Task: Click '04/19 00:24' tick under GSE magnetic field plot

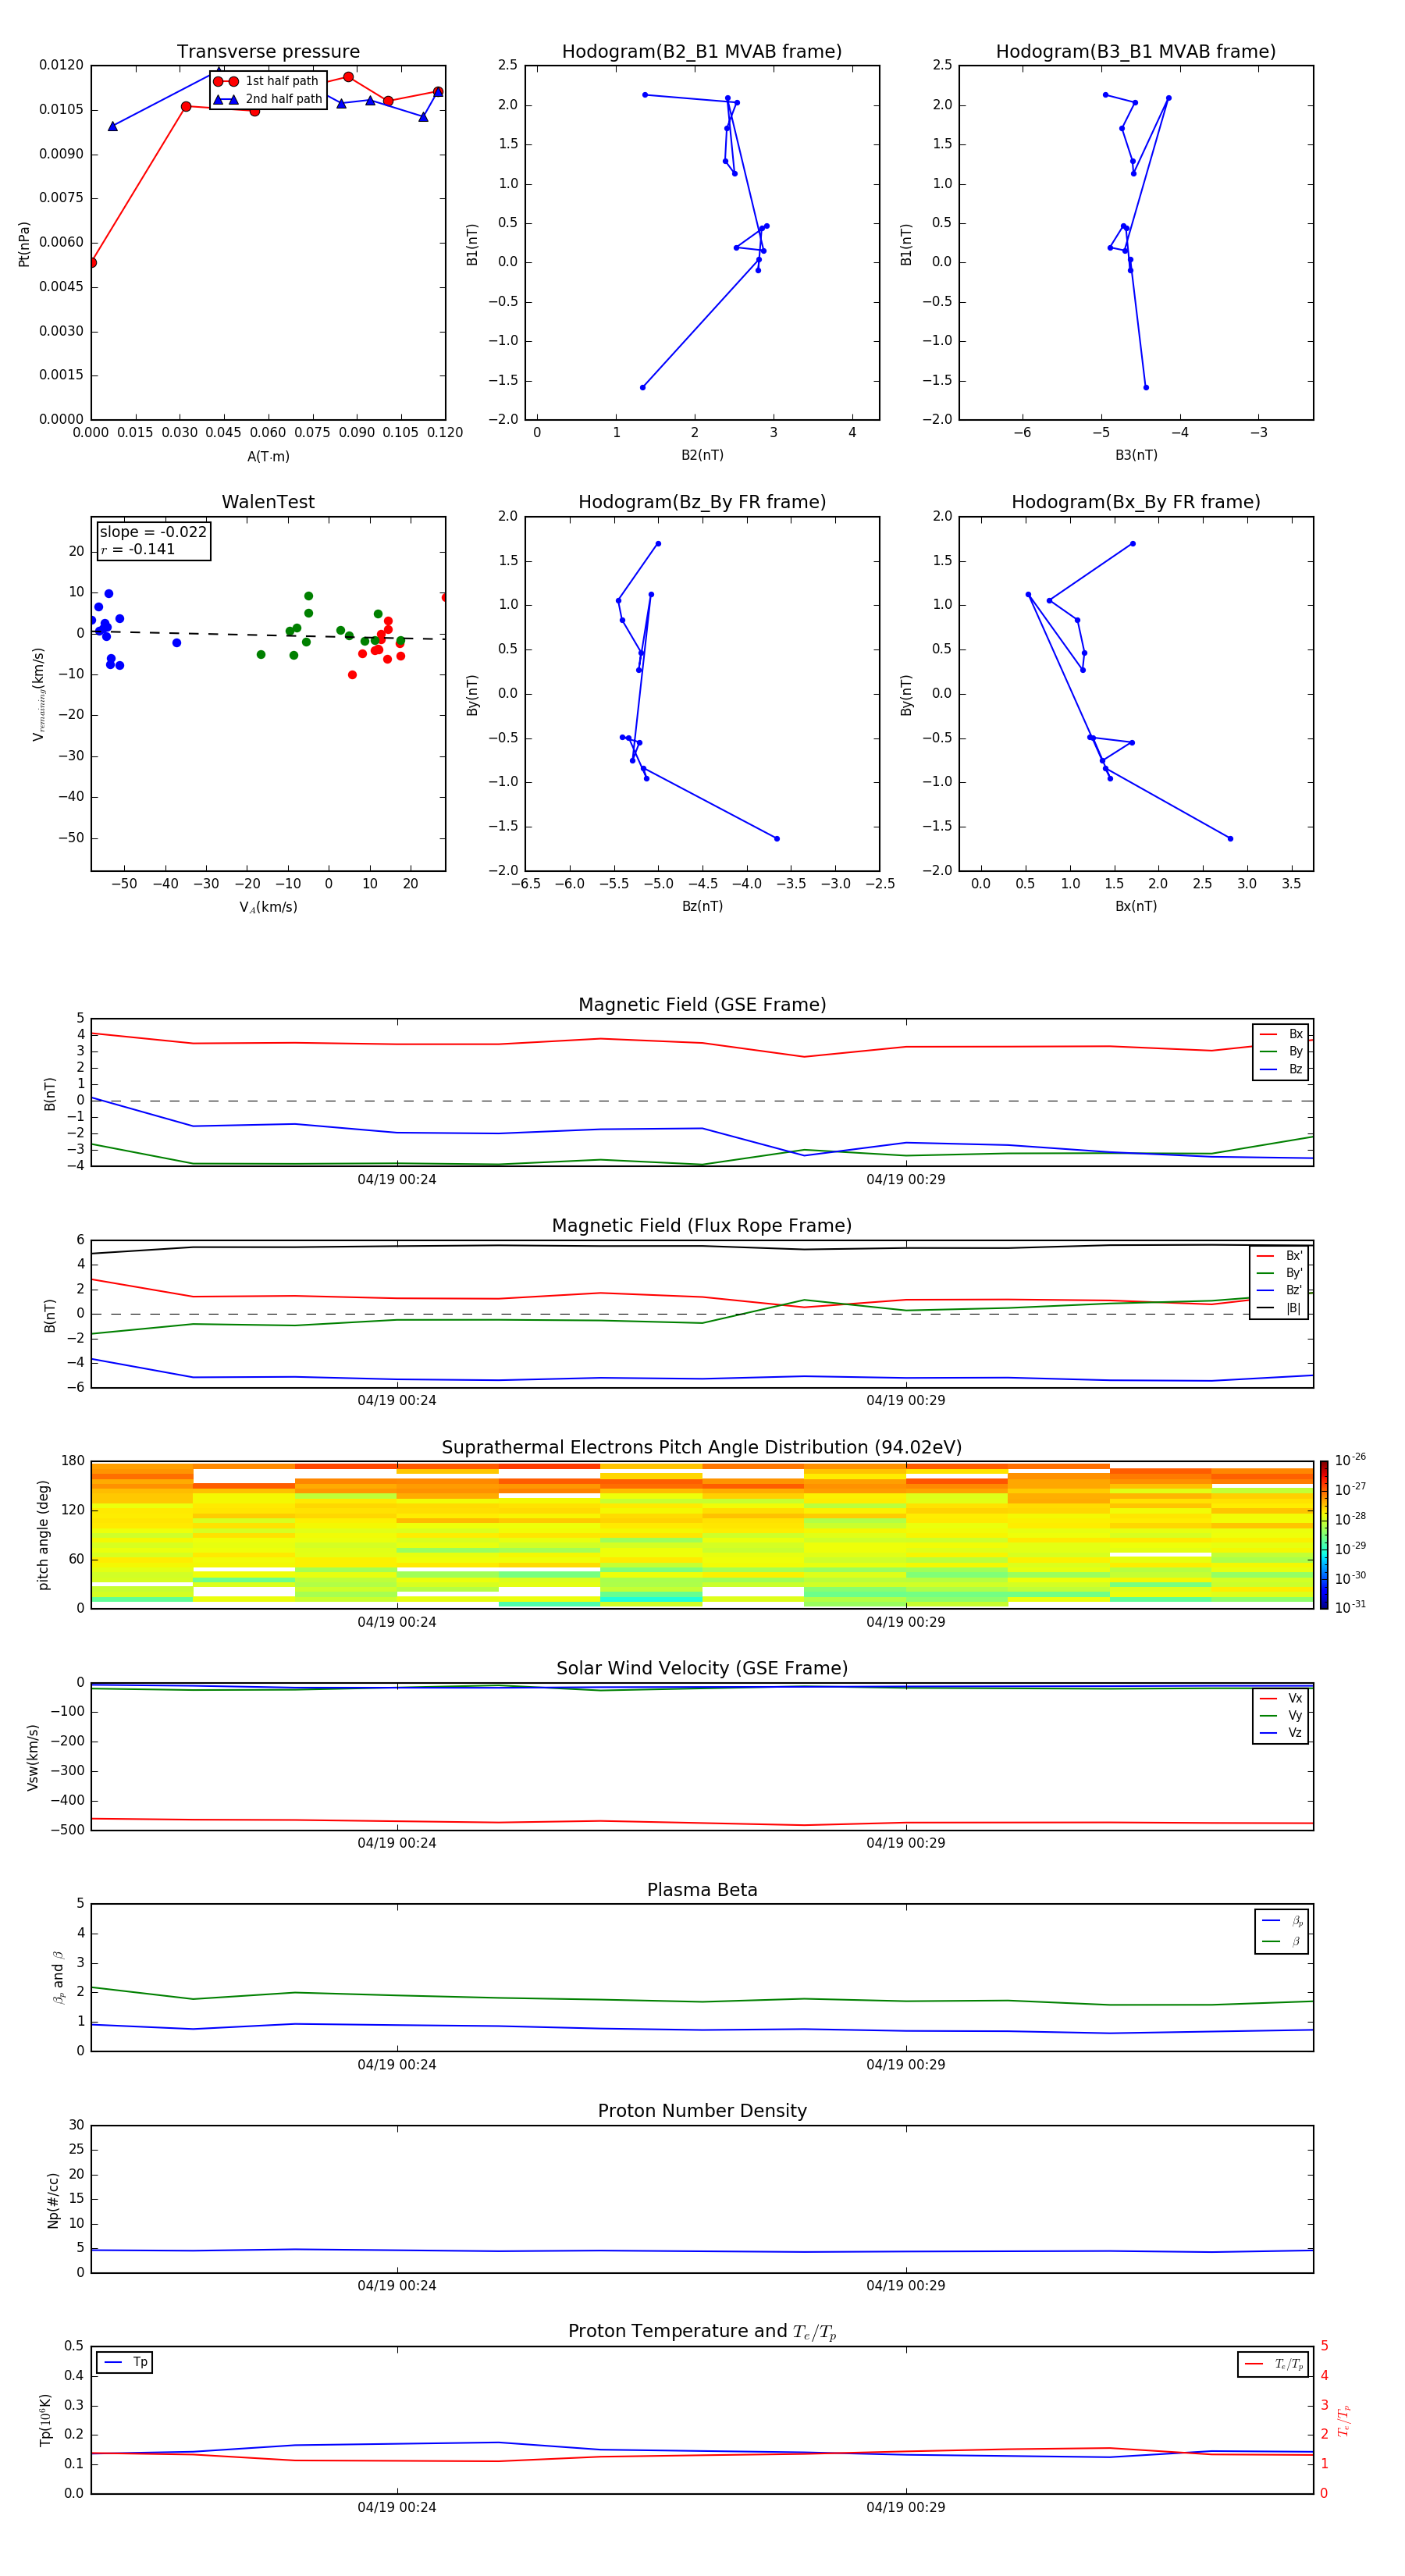Action: (x=397, y=1180)
